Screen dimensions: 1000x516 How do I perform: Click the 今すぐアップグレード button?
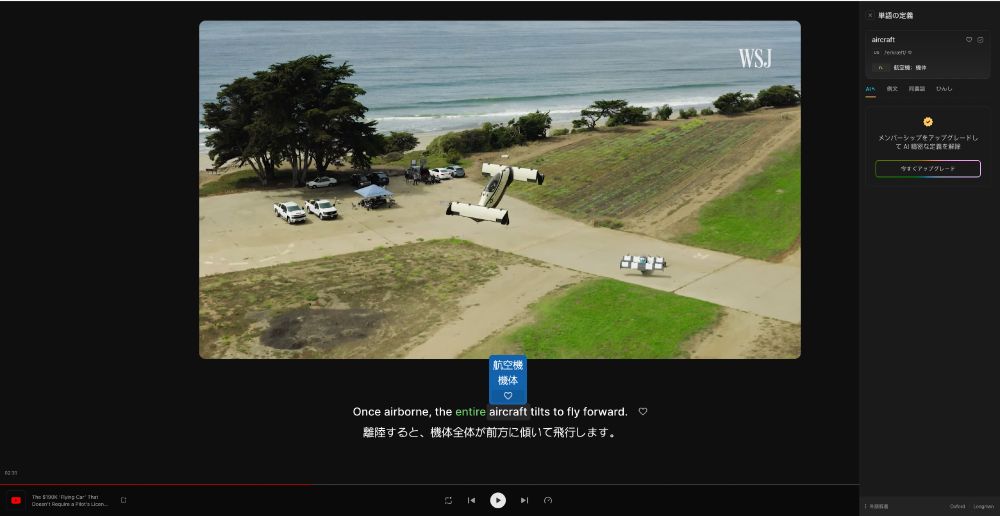(x=928, y=169)
